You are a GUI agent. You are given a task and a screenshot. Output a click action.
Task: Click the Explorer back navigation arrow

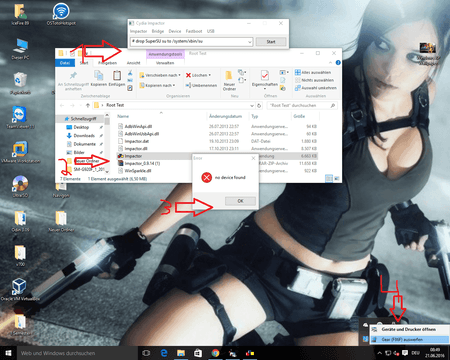pos(62,105)
